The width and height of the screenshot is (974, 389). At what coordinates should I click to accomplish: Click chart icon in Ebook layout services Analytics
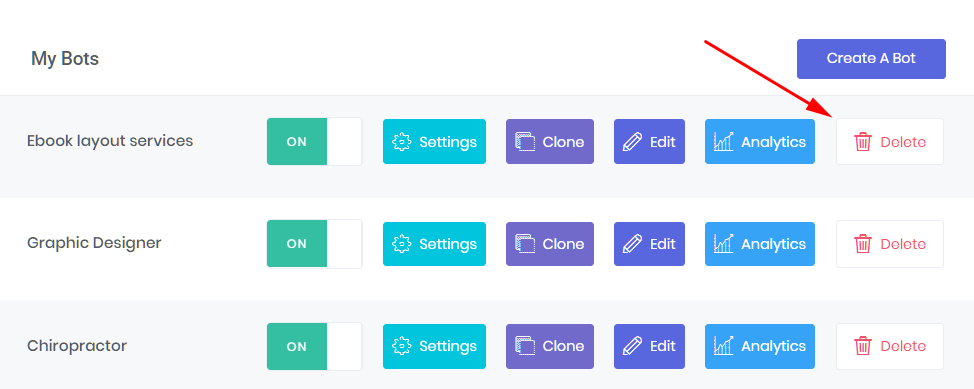point(724,142)
